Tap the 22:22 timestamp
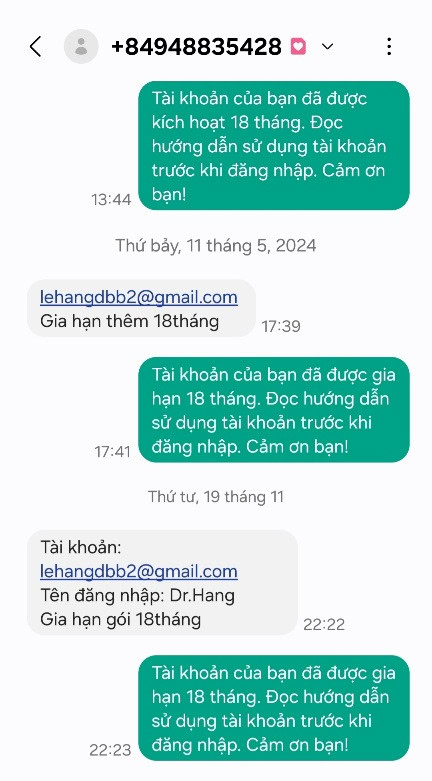Screen dimensions: 432x781 pyautogui.click(x=324, y=625)
